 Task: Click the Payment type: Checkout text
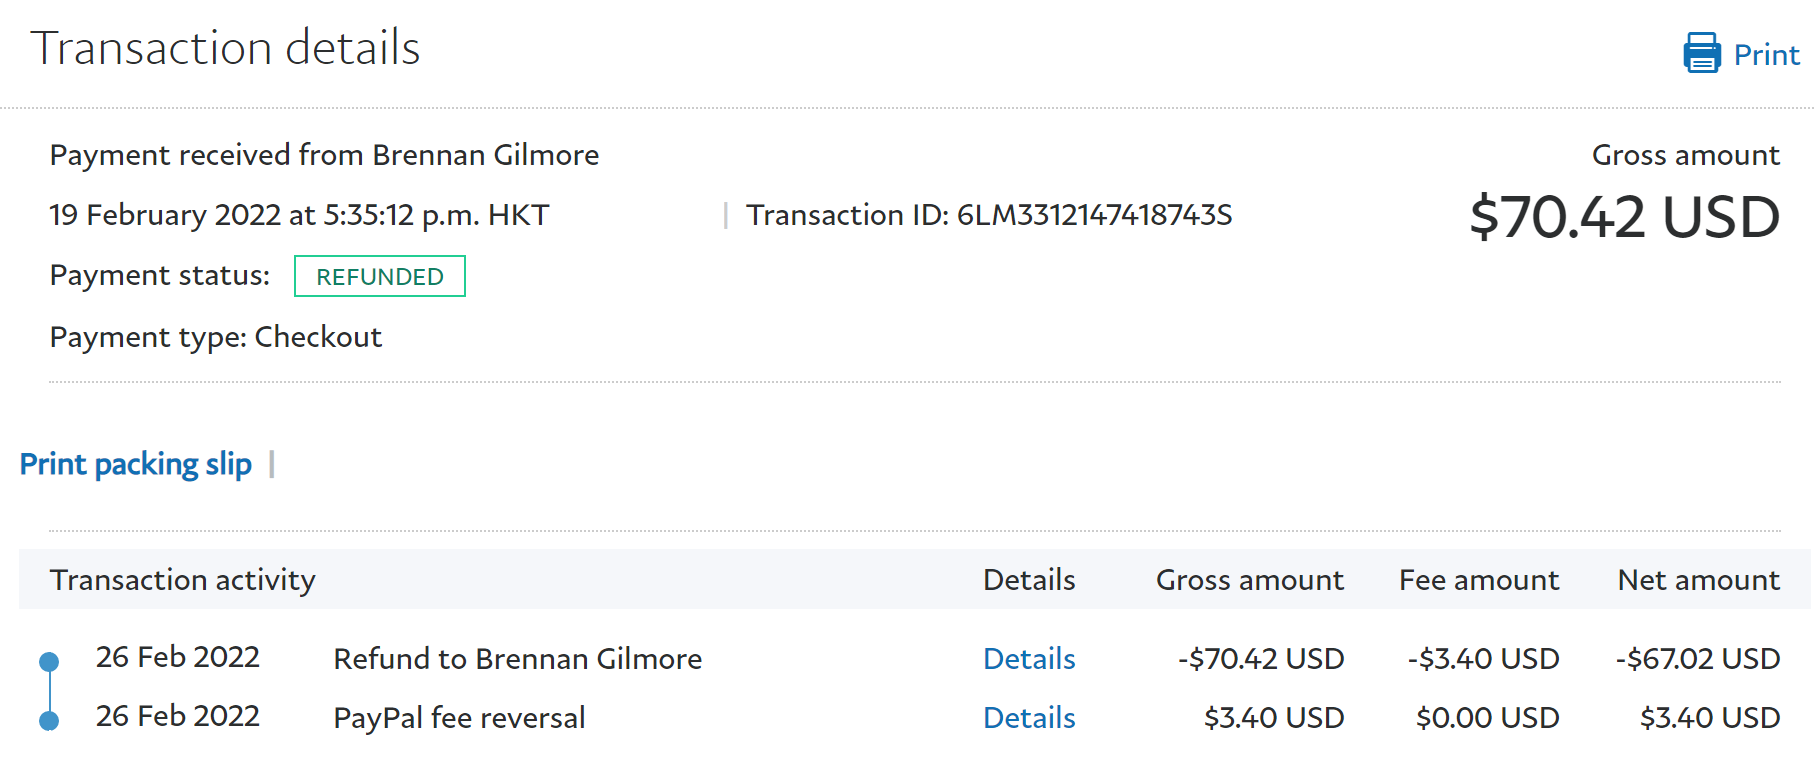pyautogui.click(x=216, y=337)
